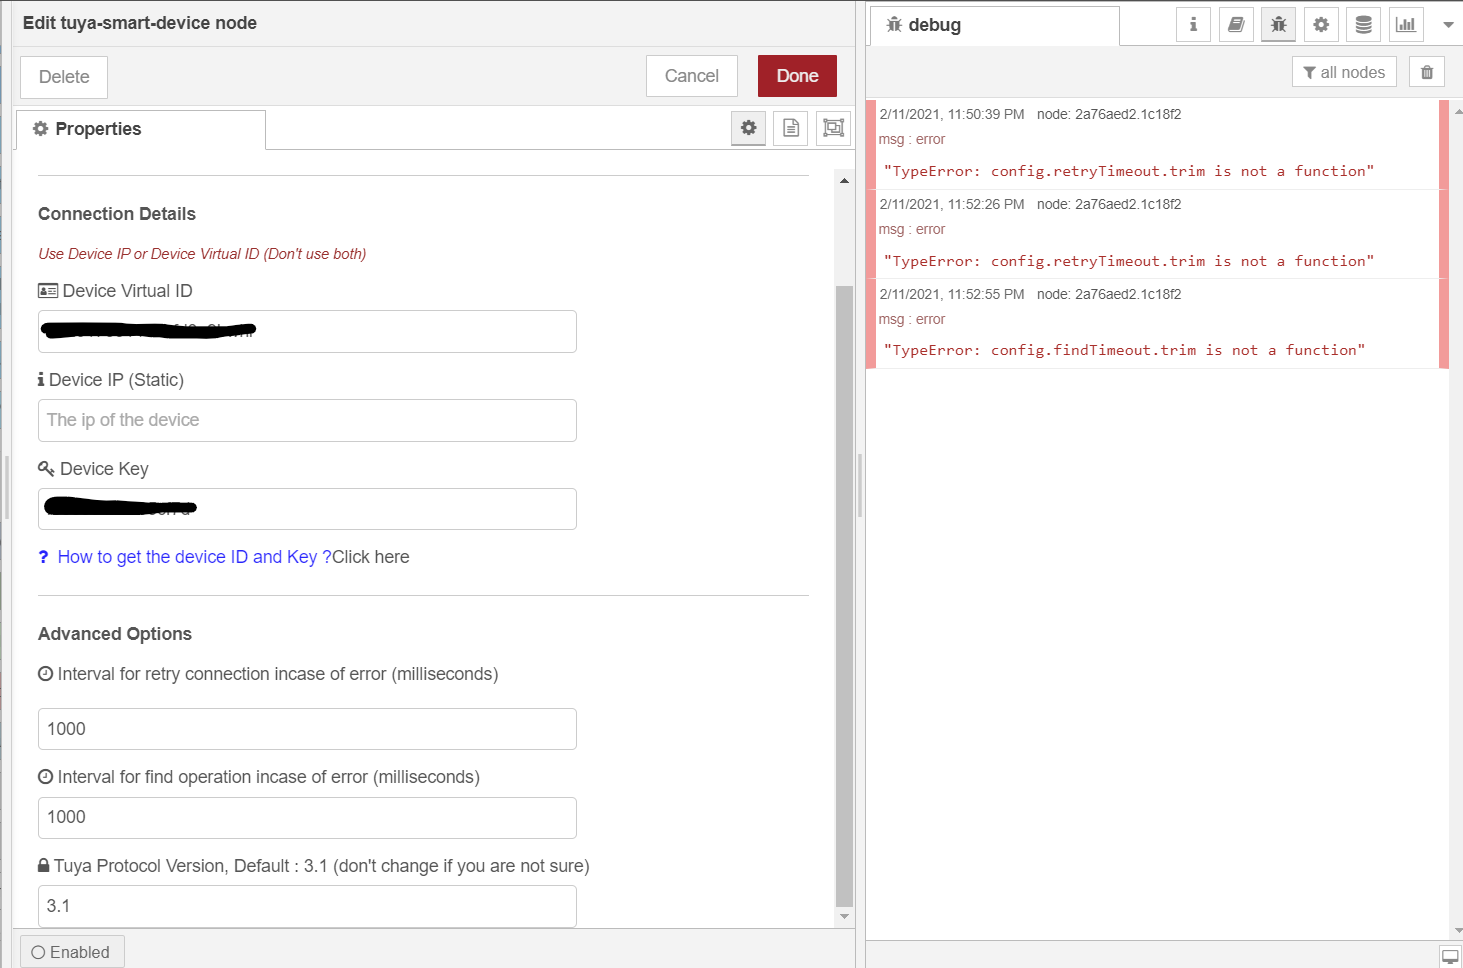Select the Properties gear tab icon
Screen dimensions: 1463x968
[39, 128]
